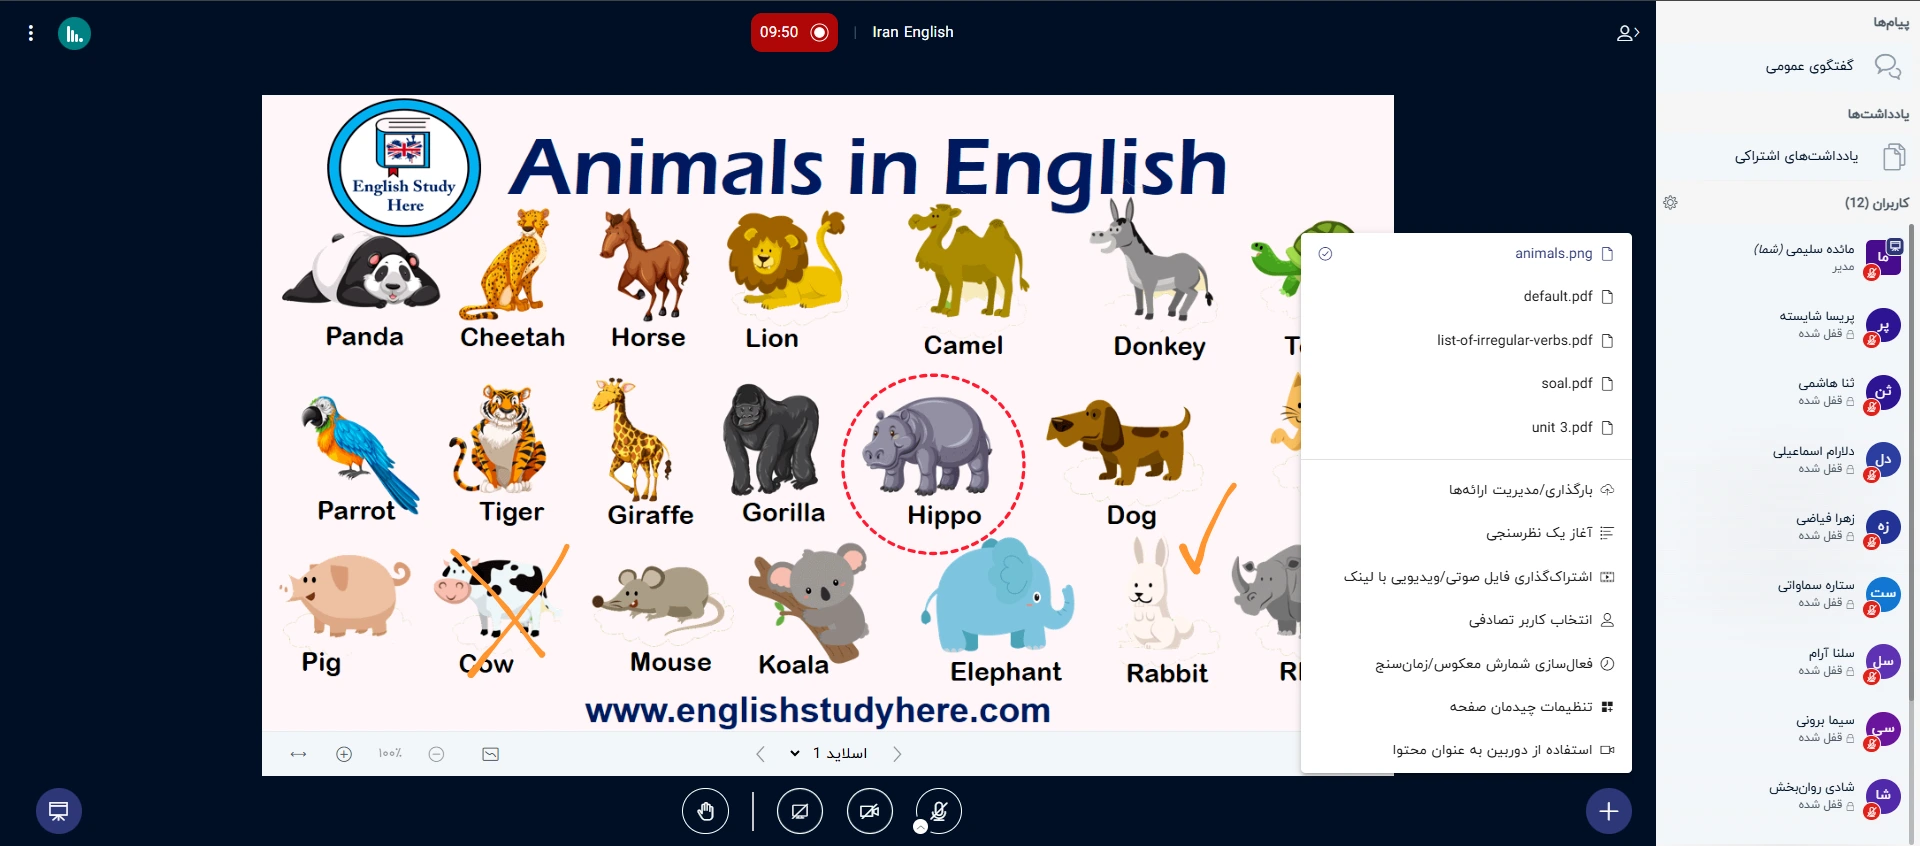This screenshot has width=1920, height=846.
Task: Minimize presentation with bottom-left button
Action: [59, 811]
